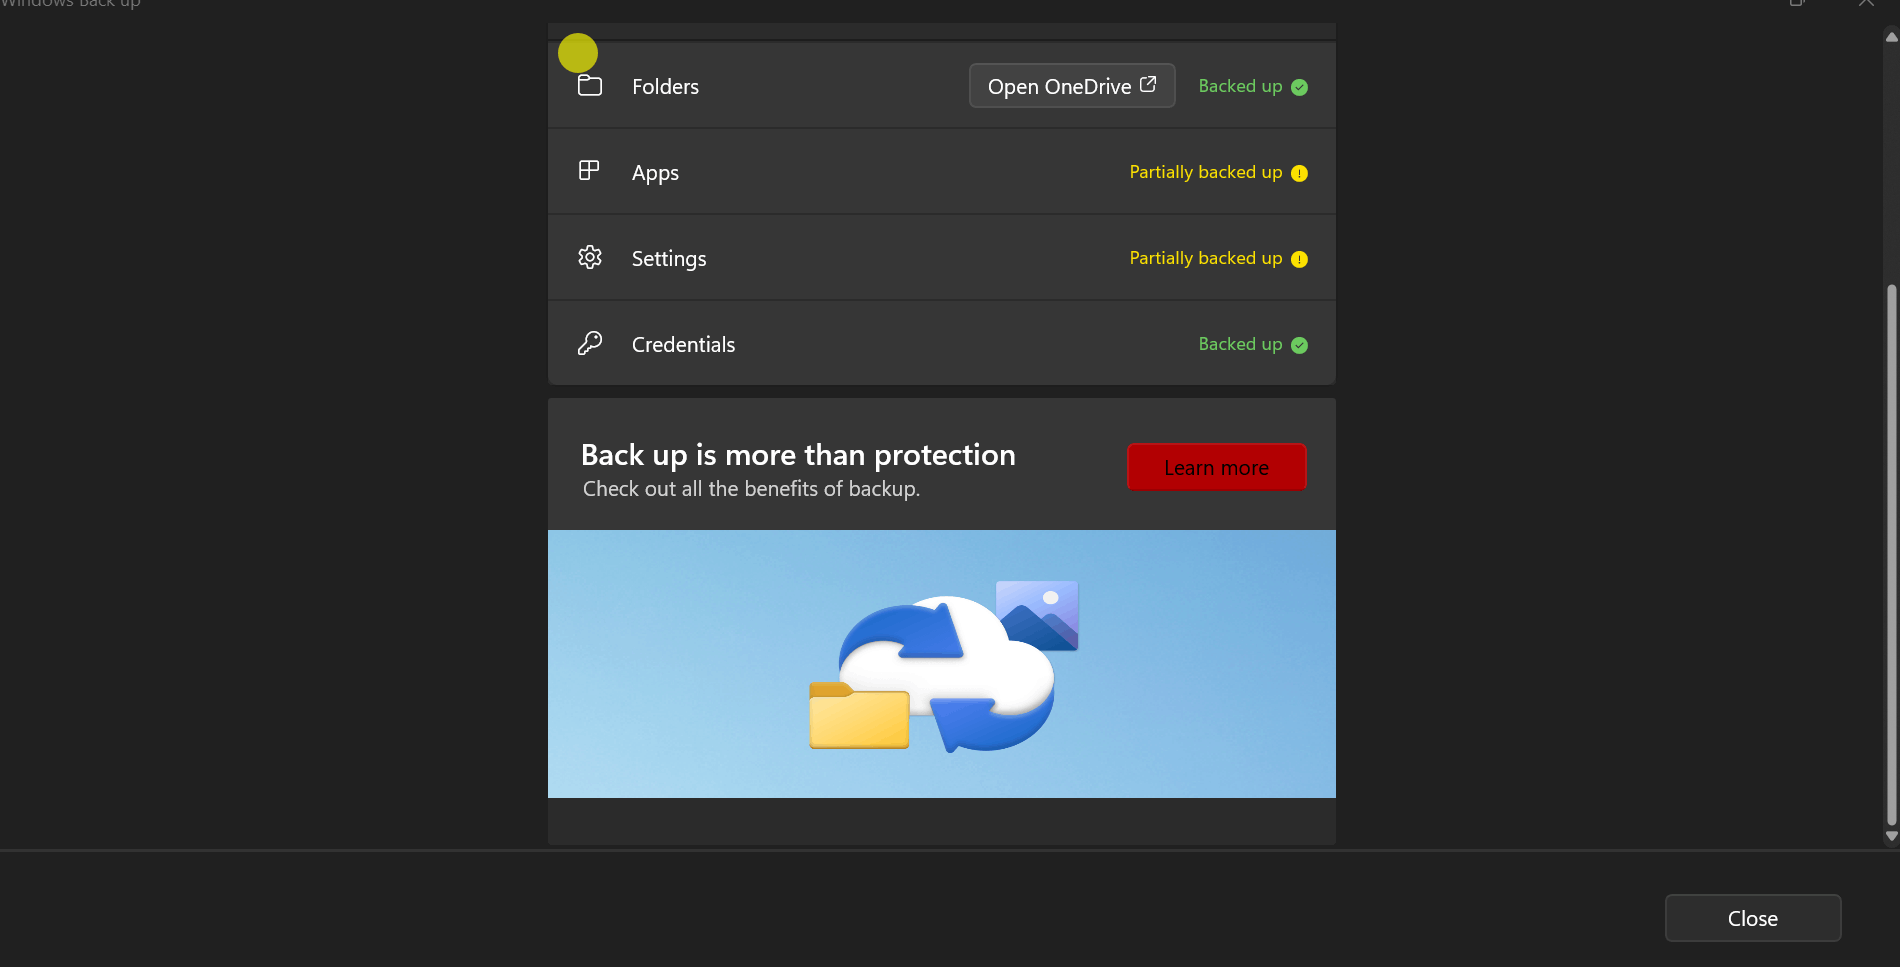Click the Windows Back up title bar text

pyautogui.click(x=70, y=5)
